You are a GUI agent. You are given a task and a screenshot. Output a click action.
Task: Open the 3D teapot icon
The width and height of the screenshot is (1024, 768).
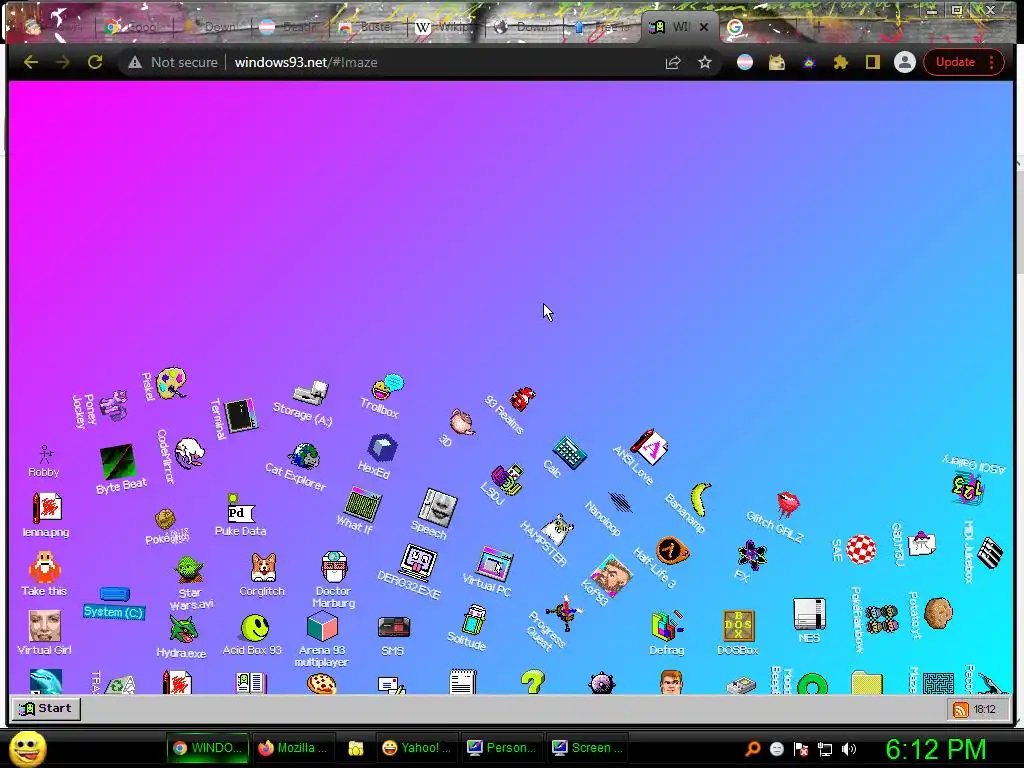coord(462,422)
